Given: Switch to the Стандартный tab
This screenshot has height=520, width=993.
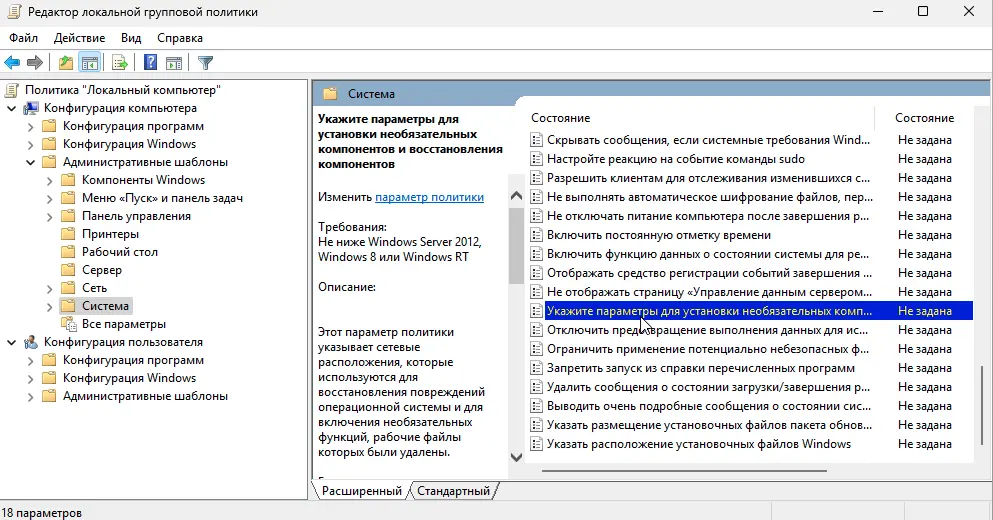Looking at the screenshot, I should 453,491.
